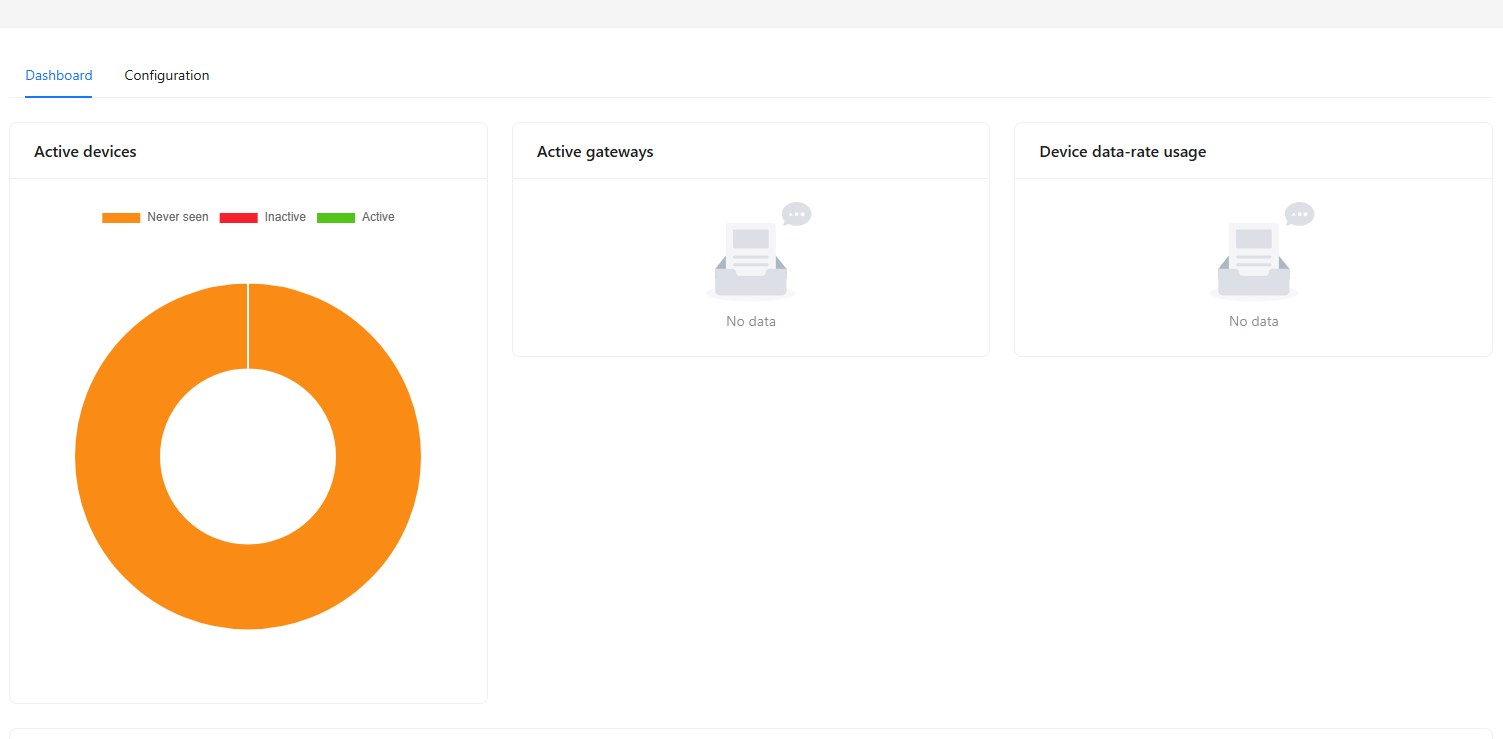Viewport: 1503px width, 739px height.
Task: Switch to the Configuration tab
Action: click(x=166, y=76)
